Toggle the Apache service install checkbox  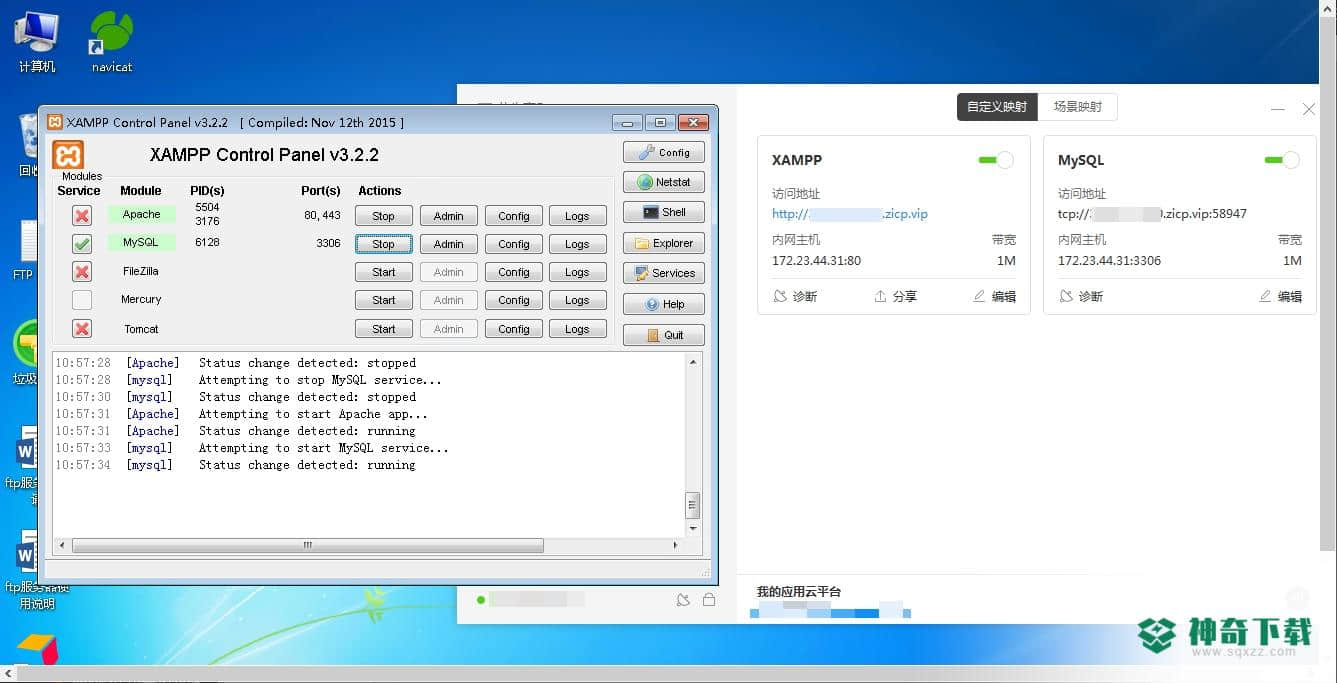[x=82, y=215]
